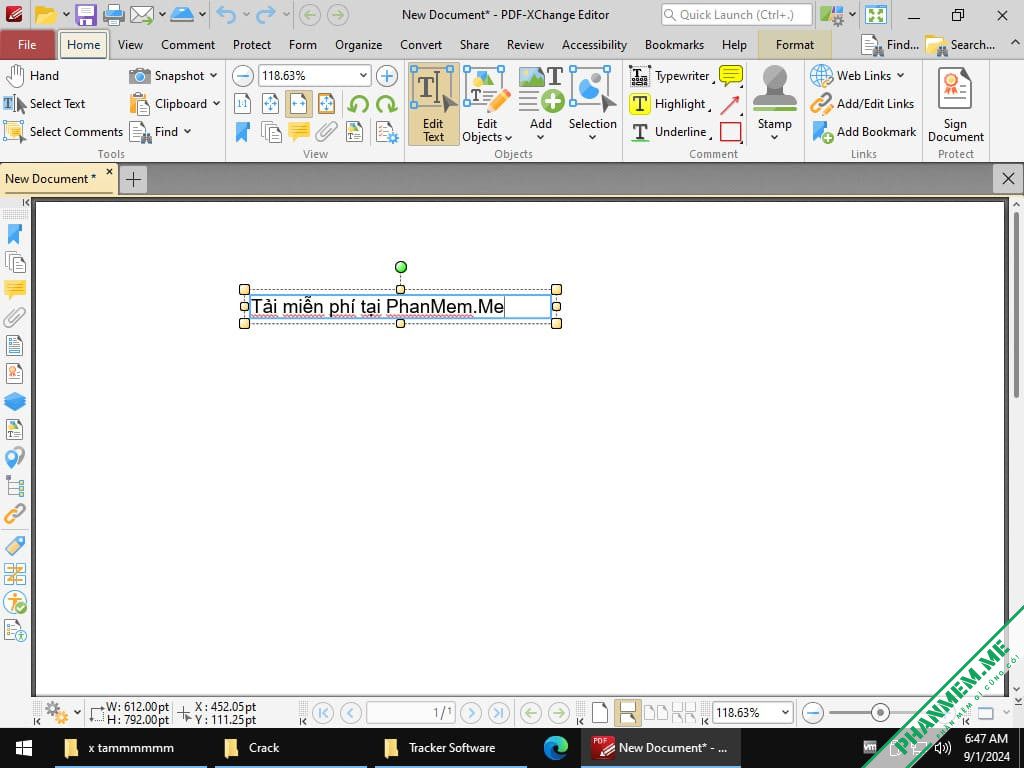This screenshot has height=768, width=1024.
Task: Toggle two pages layout in status bar
Action: (656, 712)
